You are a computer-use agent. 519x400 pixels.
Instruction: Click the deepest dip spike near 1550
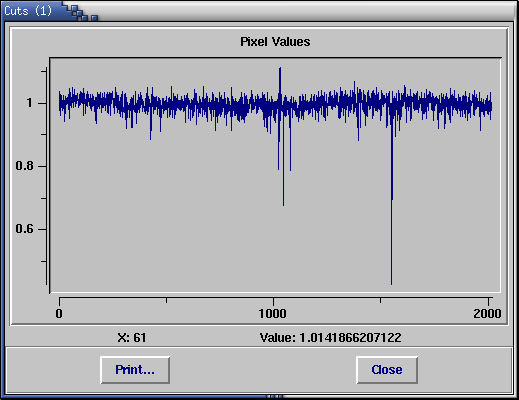click(392, 207)
